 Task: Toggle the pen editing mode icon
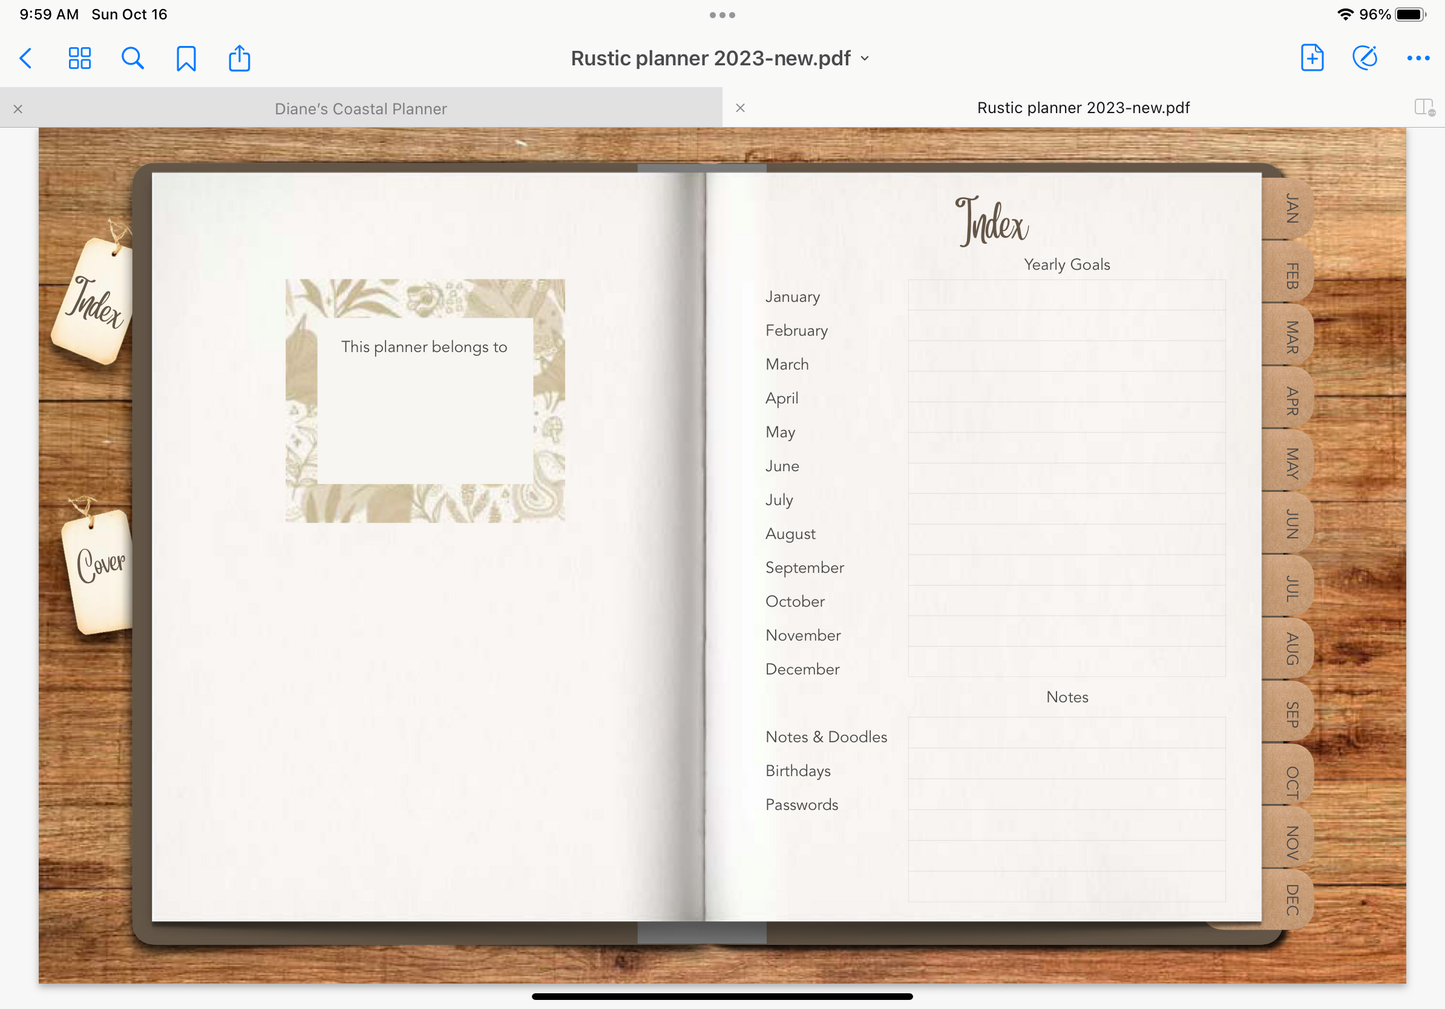point(1365,58)
